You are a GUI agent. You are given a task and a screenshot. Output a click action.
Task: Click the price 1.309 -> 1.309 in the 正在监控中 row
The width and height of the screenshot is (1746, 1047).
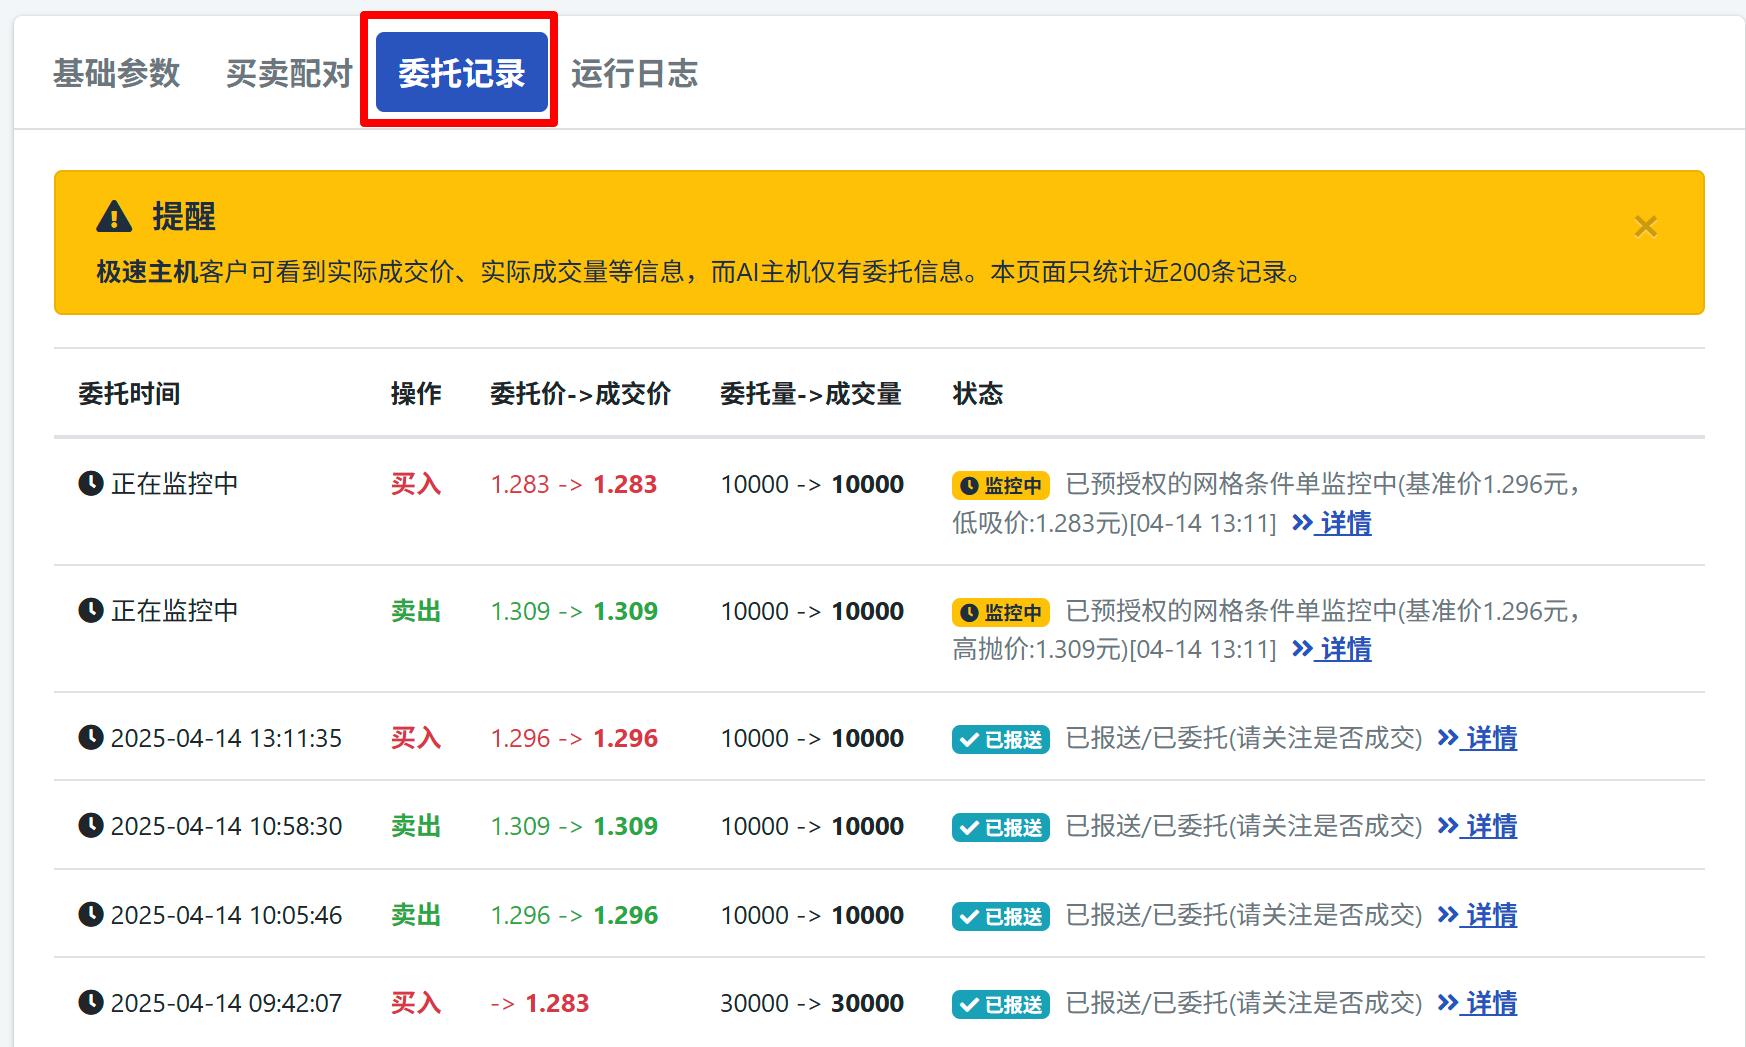click(574, 611)
